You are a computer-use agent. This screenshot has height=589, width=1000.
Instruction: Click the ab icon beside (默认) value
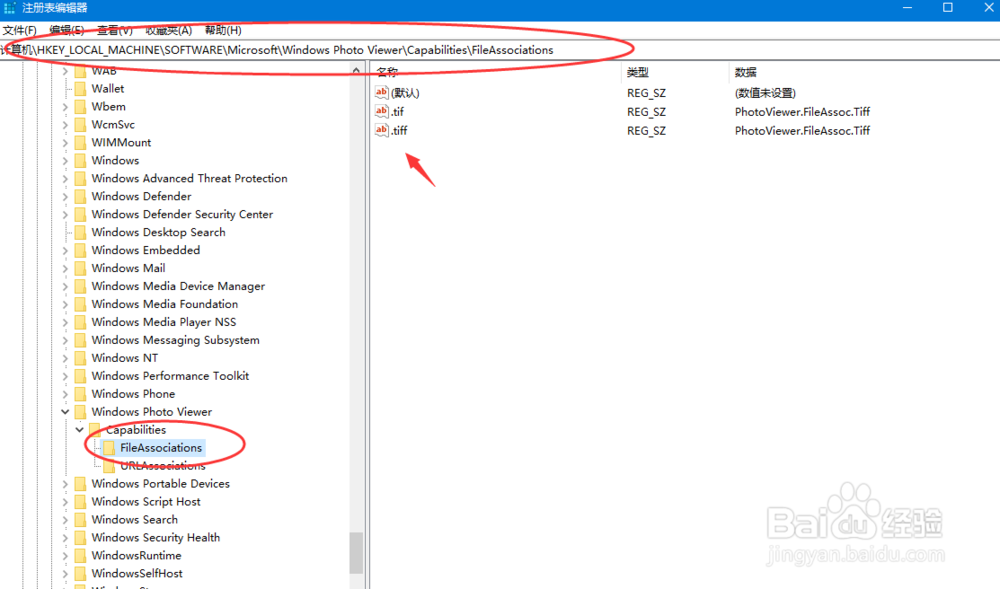point(381,92)
